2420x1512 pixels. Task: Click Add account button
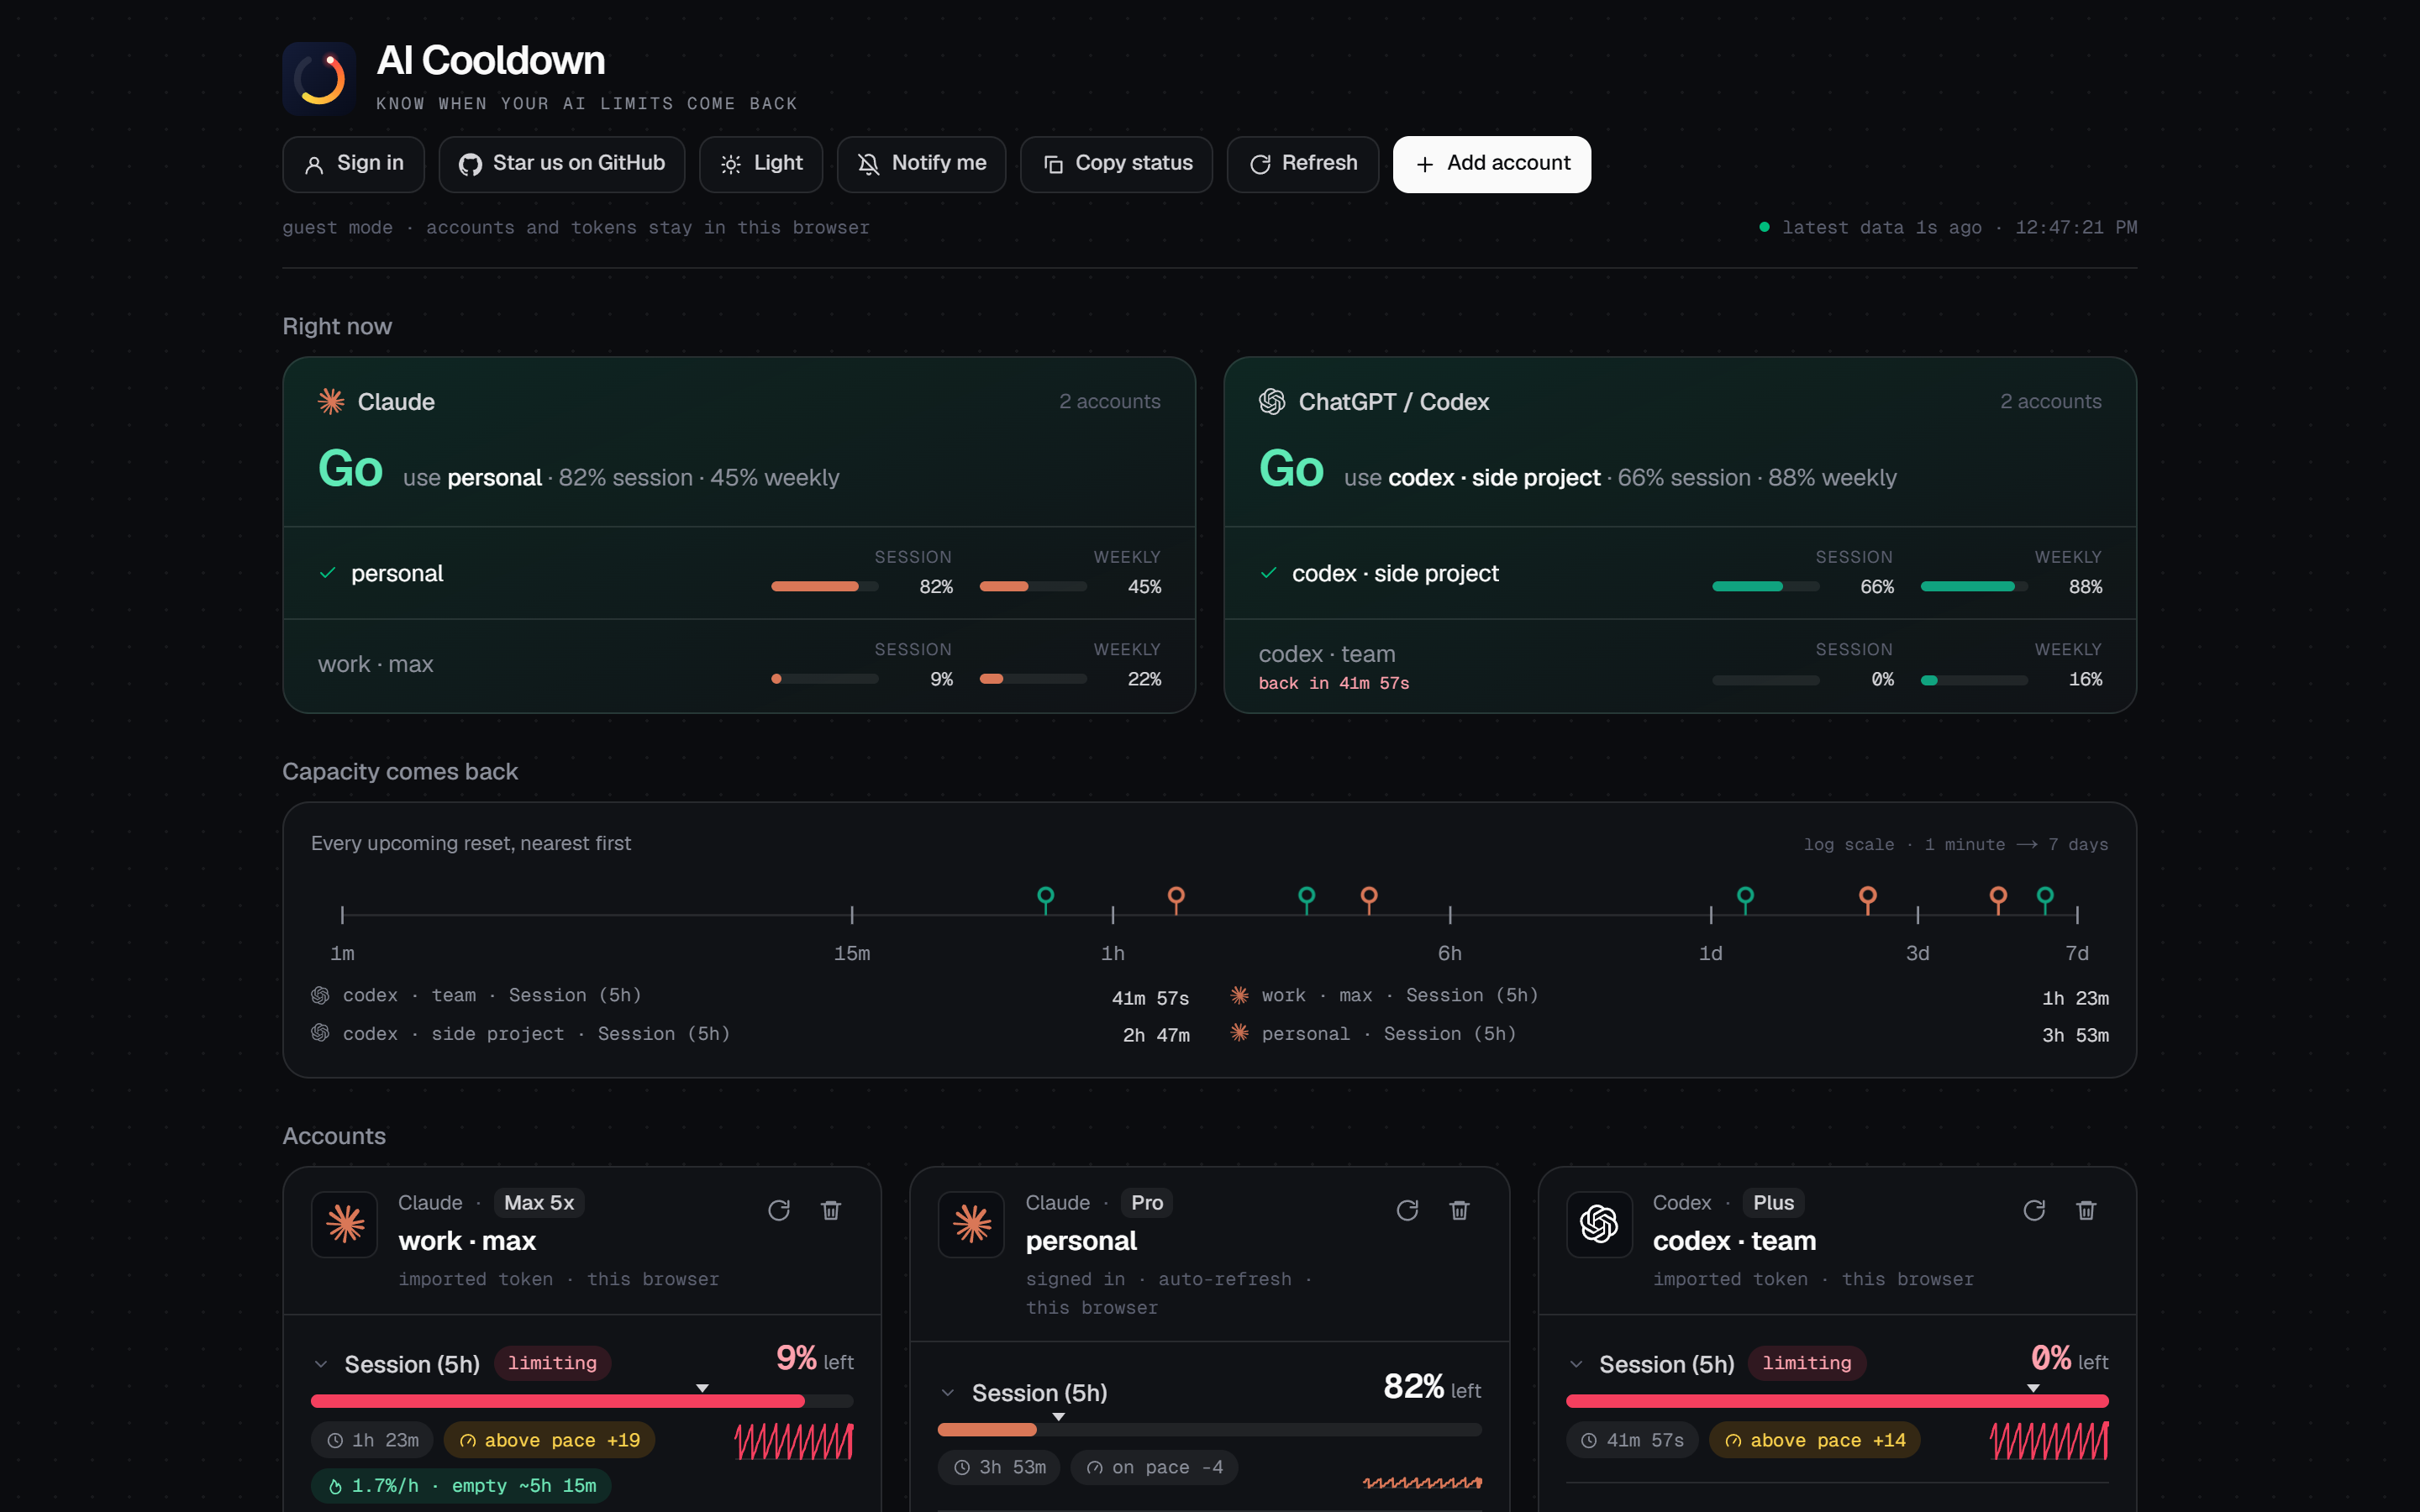pyautogui.click(x=1492, y=164)
